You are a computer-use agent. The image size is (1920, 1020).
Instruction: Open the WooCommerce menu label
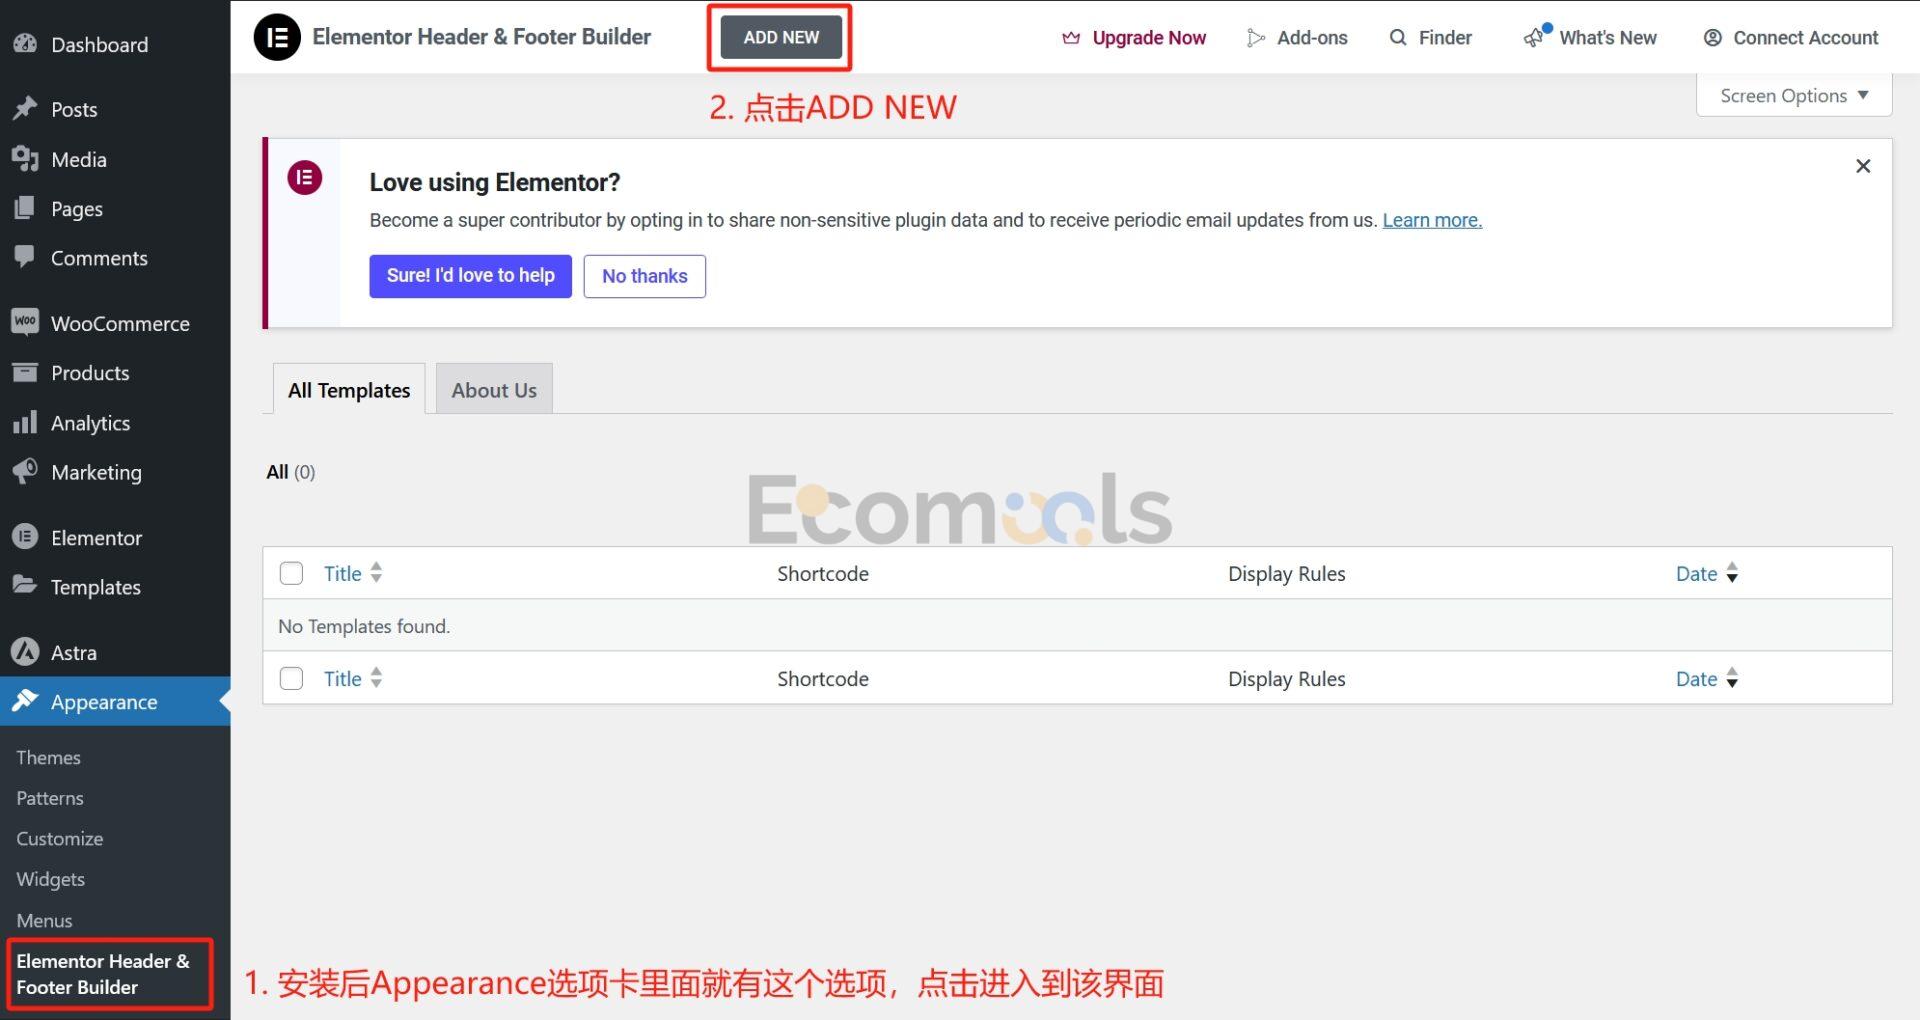coord(120,323)
